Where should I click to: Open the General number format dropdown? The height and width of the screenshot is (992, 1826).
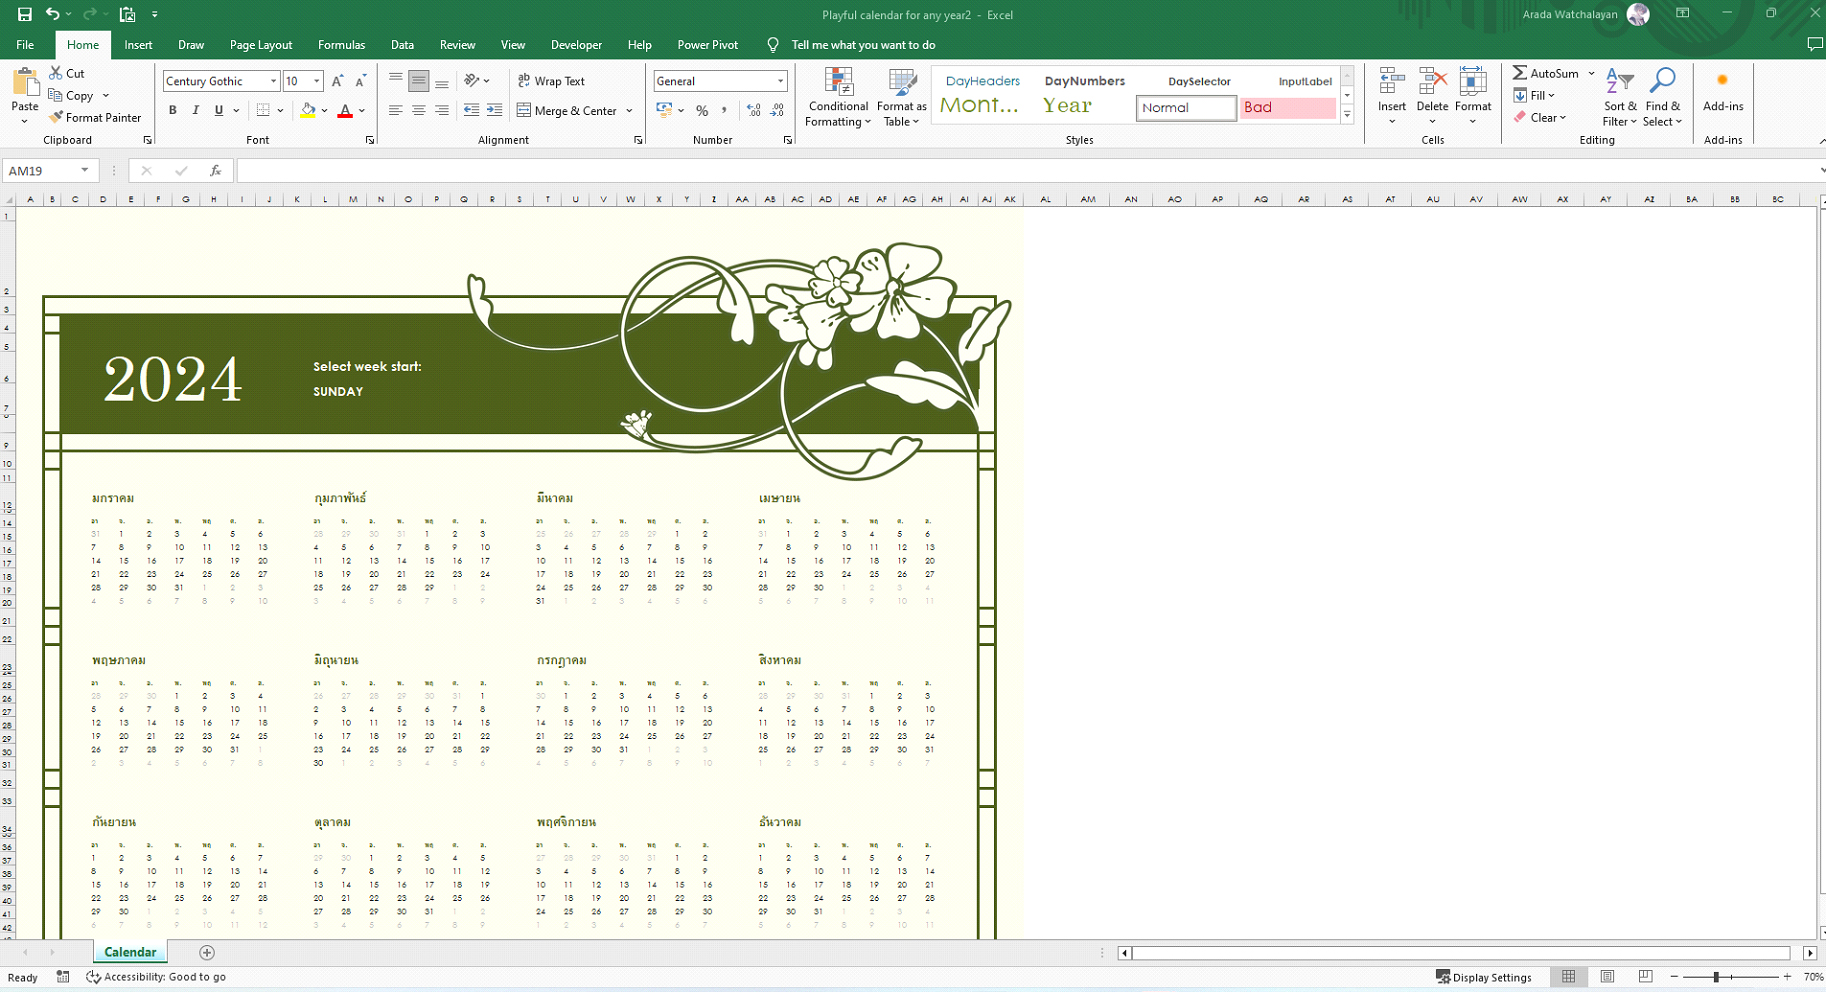tap(780, 81)
